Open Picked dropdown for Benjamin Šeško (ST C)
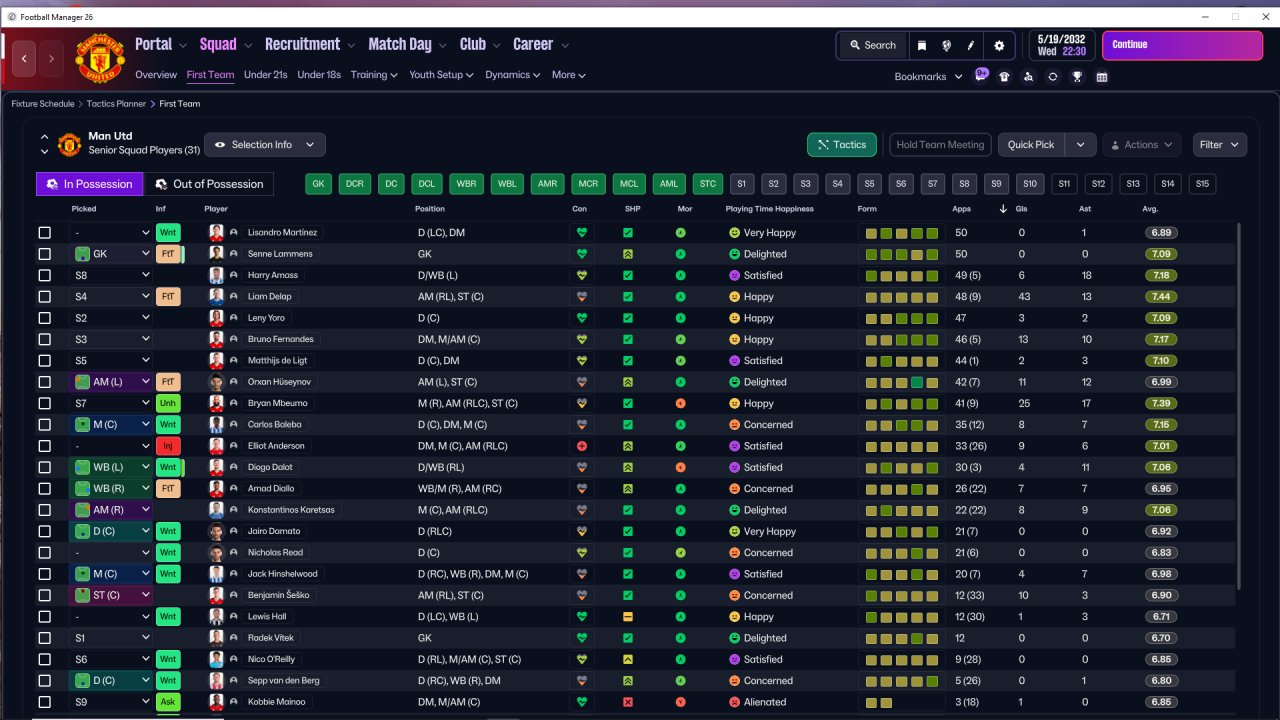 coord(110,595)
